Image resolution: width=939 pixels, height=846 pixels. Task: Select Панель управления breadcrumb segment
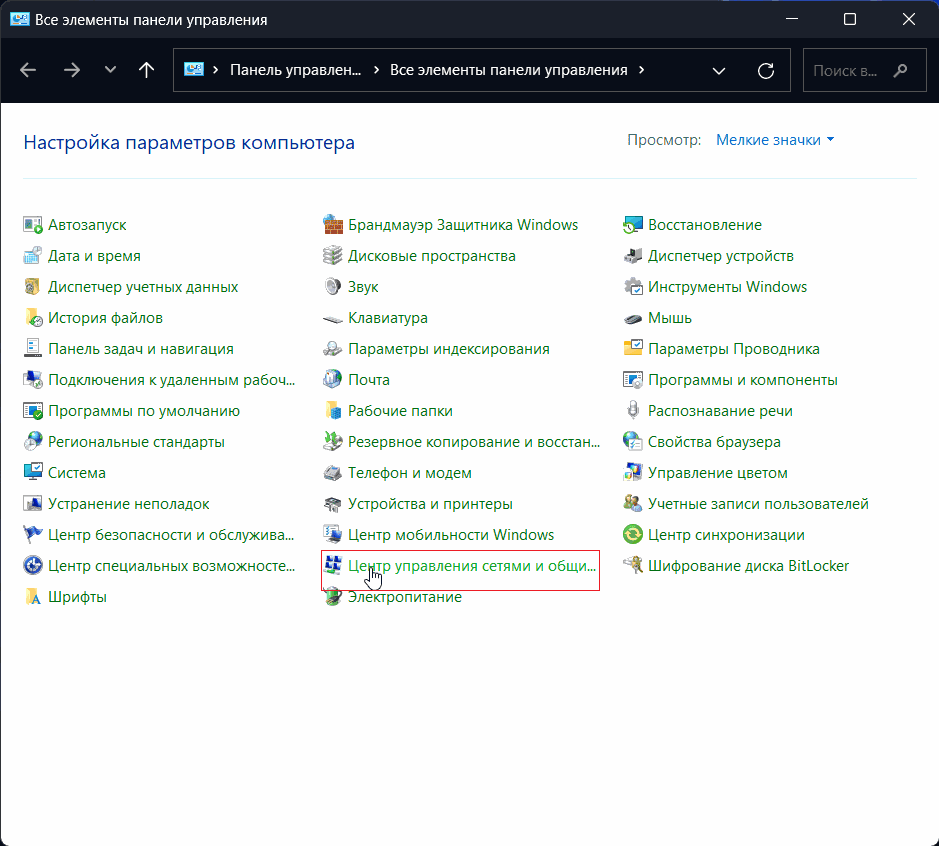click(294, 71)
